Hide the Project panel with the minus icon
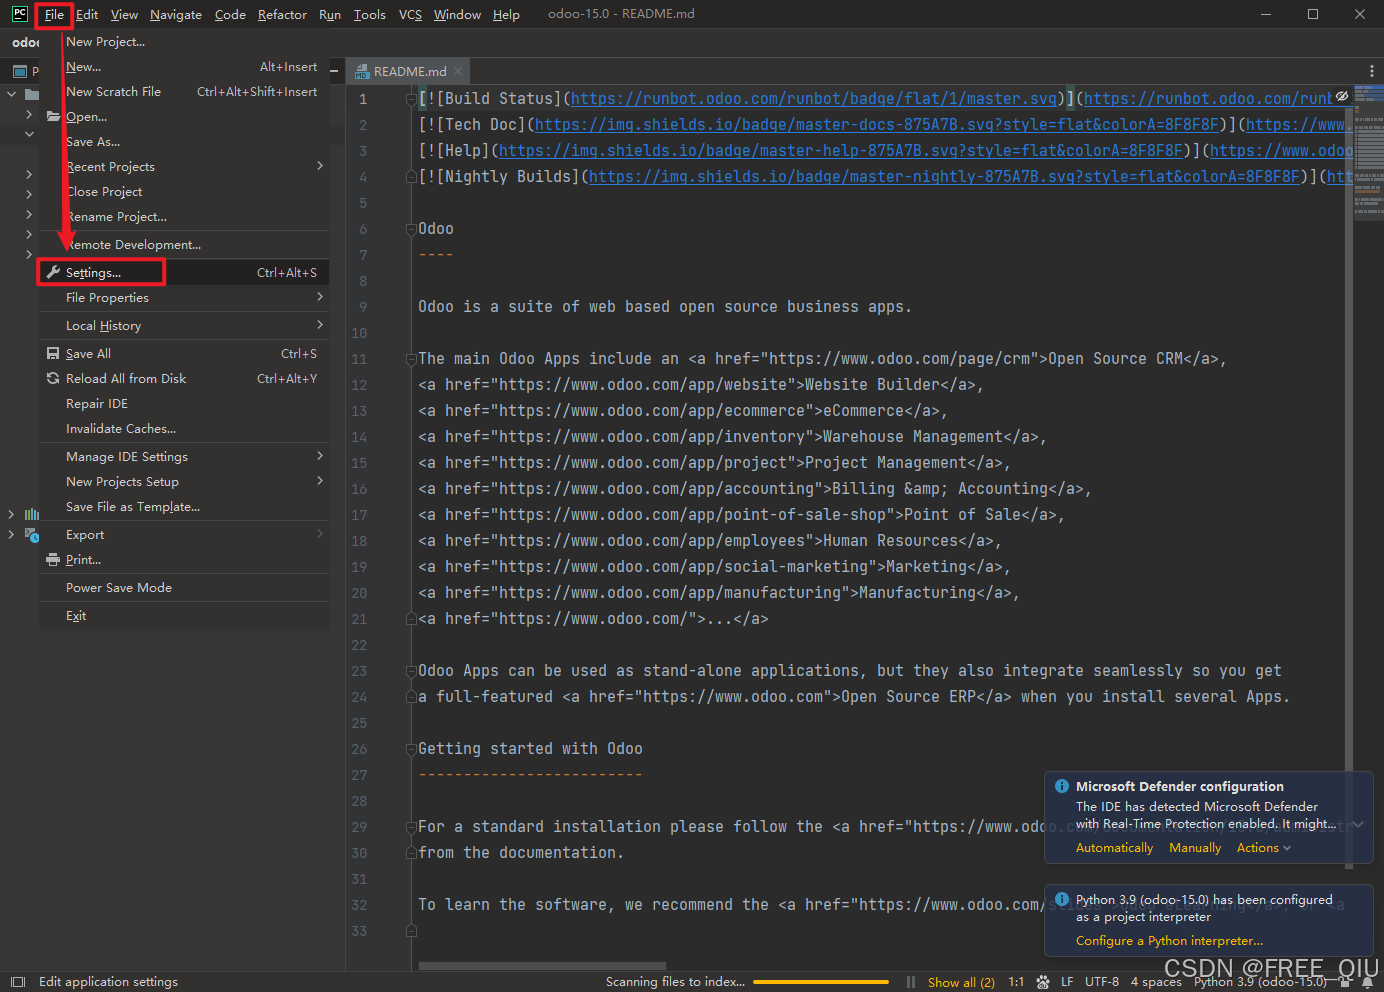 tap(335, 71)
